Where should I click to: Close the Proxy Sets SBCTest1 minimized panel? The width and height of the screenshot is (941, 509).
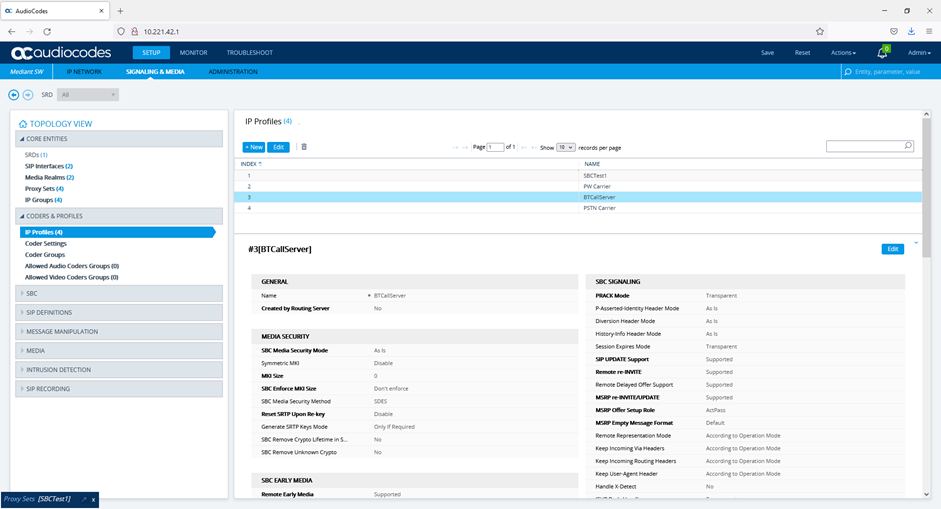94,499
